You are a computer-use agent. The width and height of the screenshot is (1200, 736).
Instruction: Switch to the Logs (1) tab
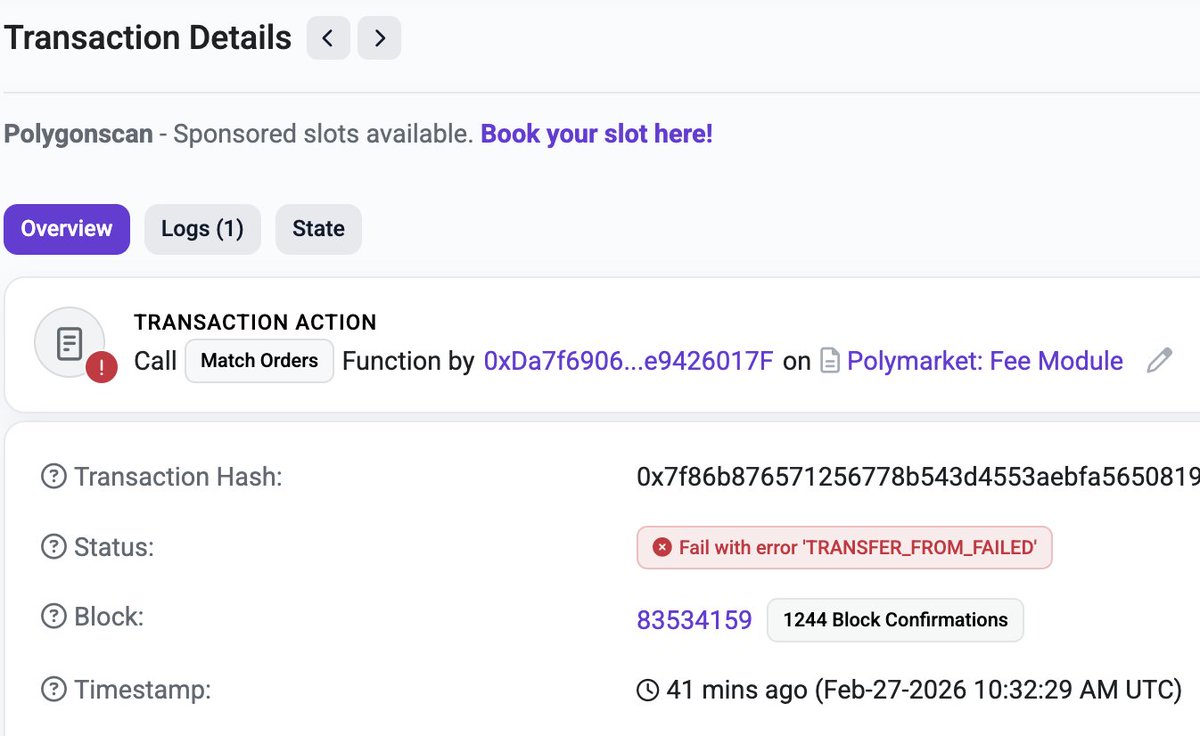202,229
